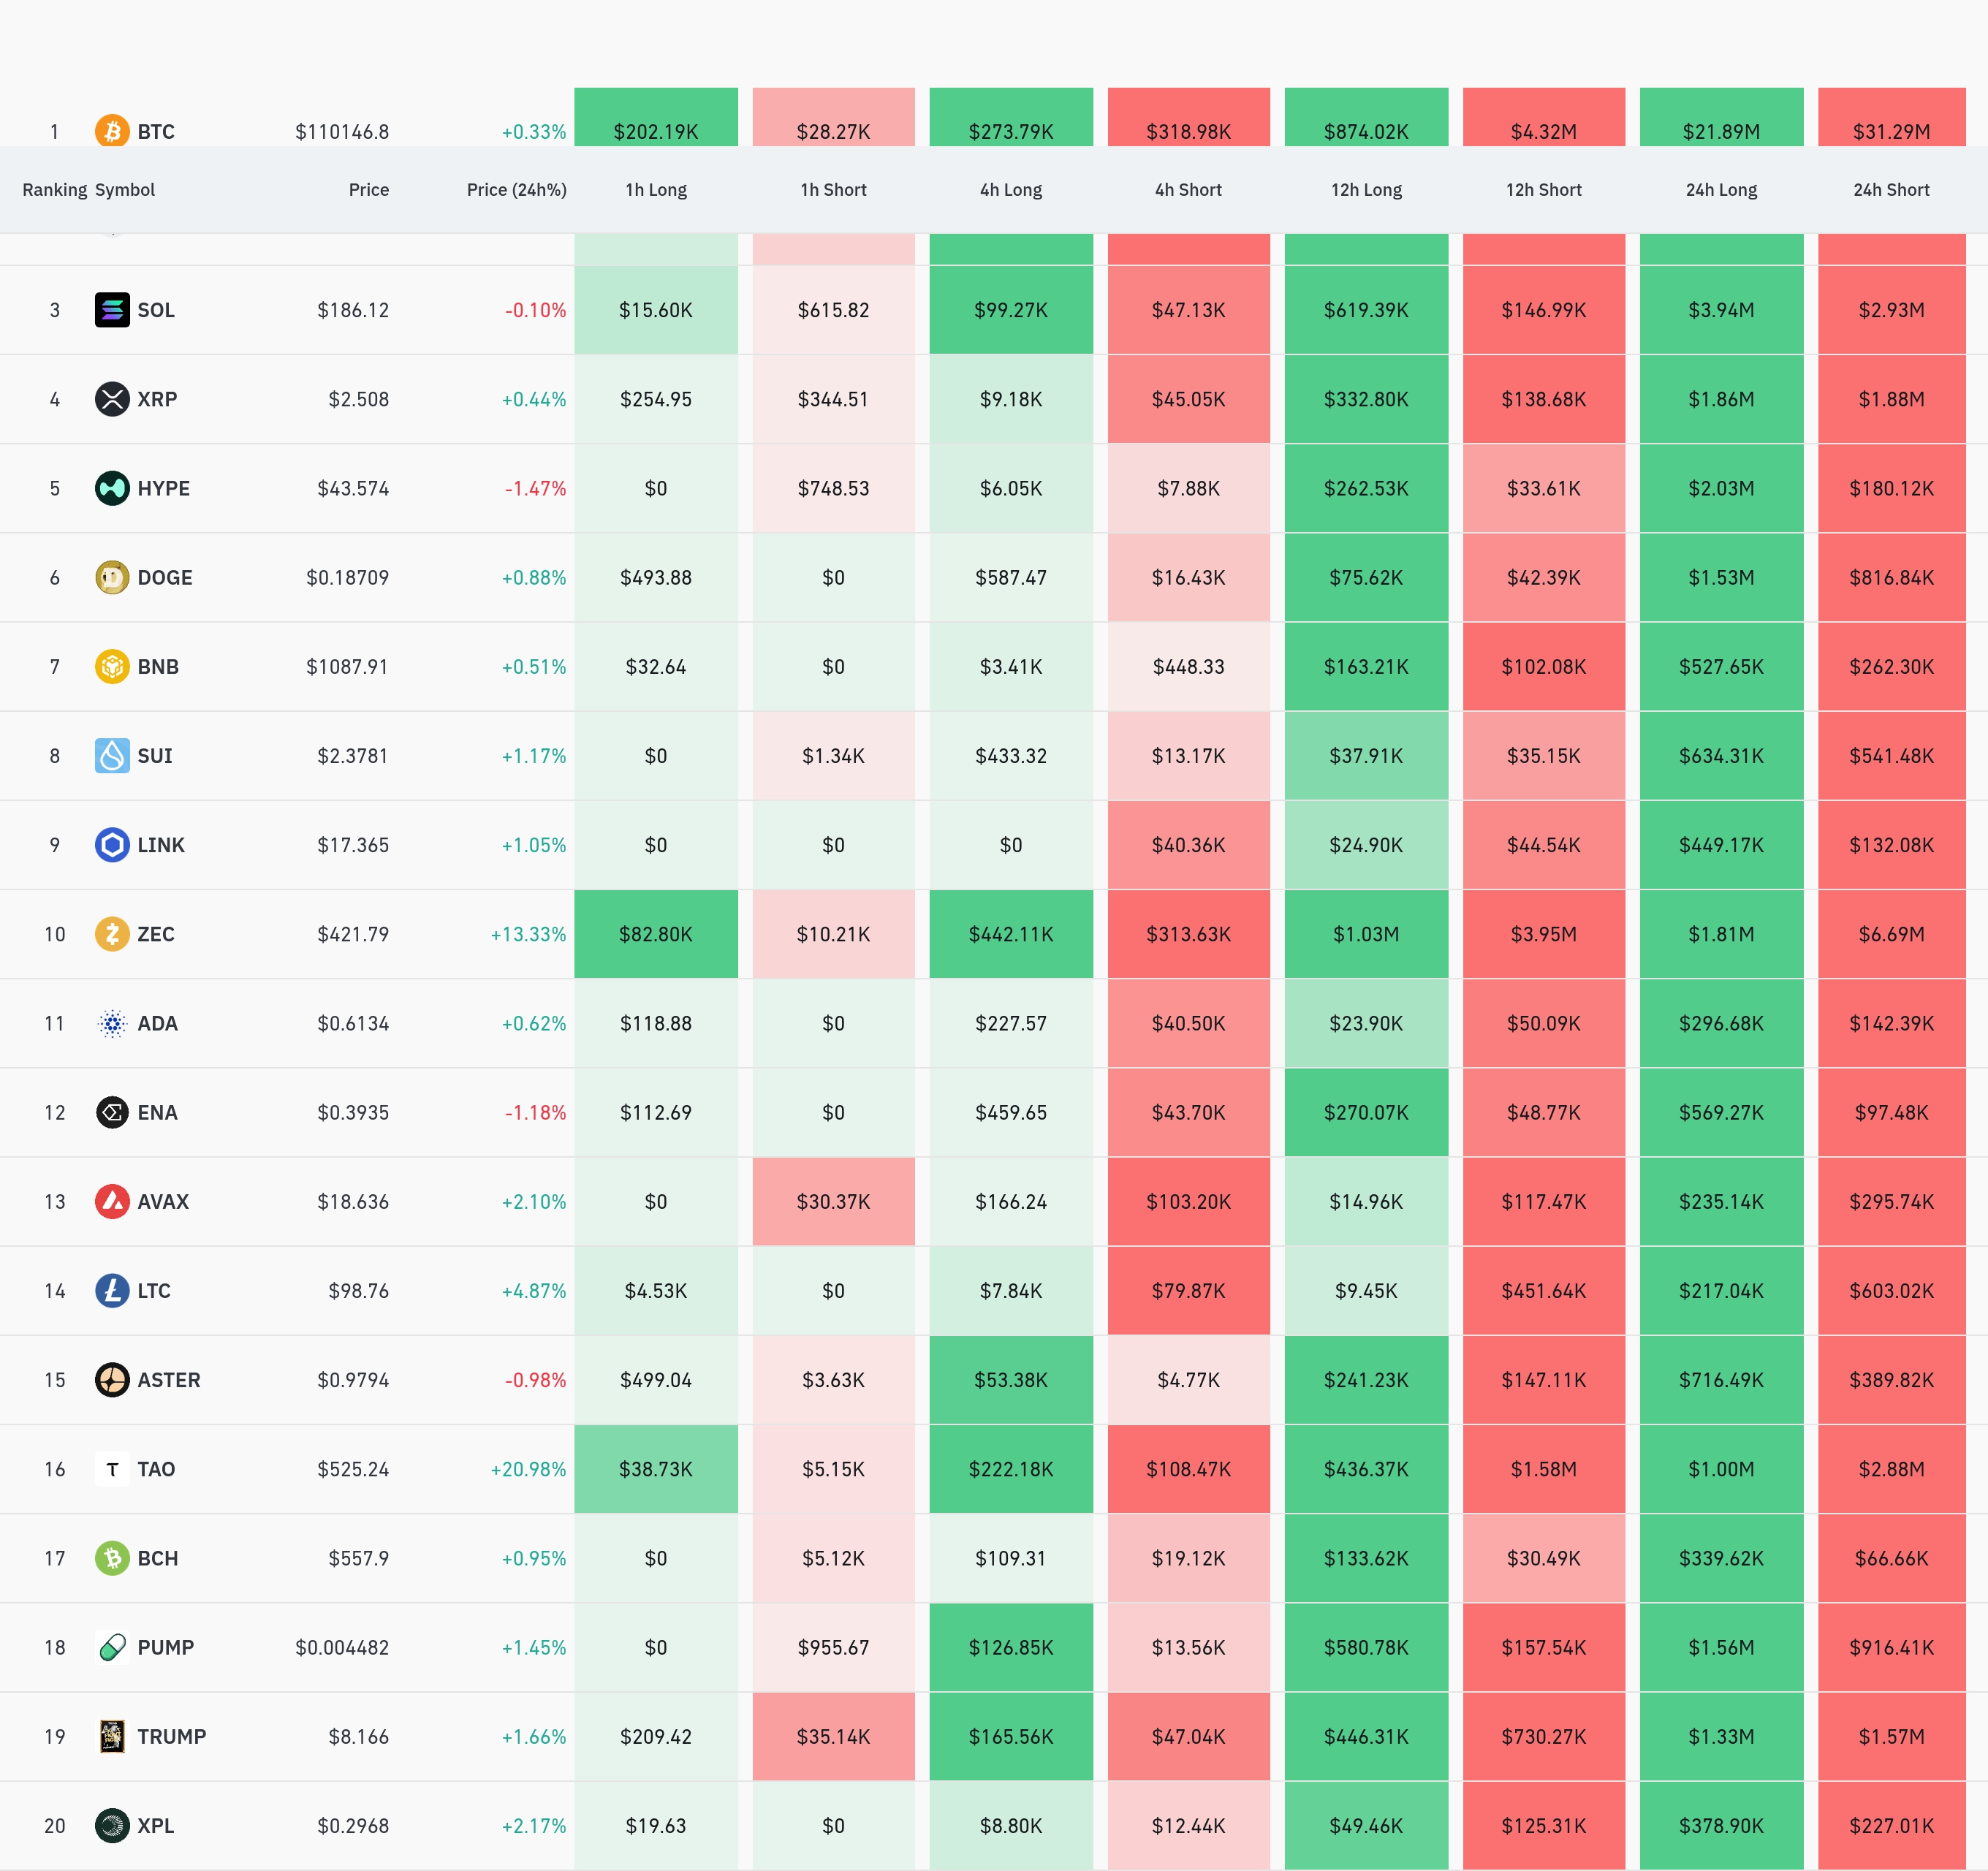Screen dimensions: 1988x1871
Task: Click LTC price $98.76
Action: point(358,1291)
